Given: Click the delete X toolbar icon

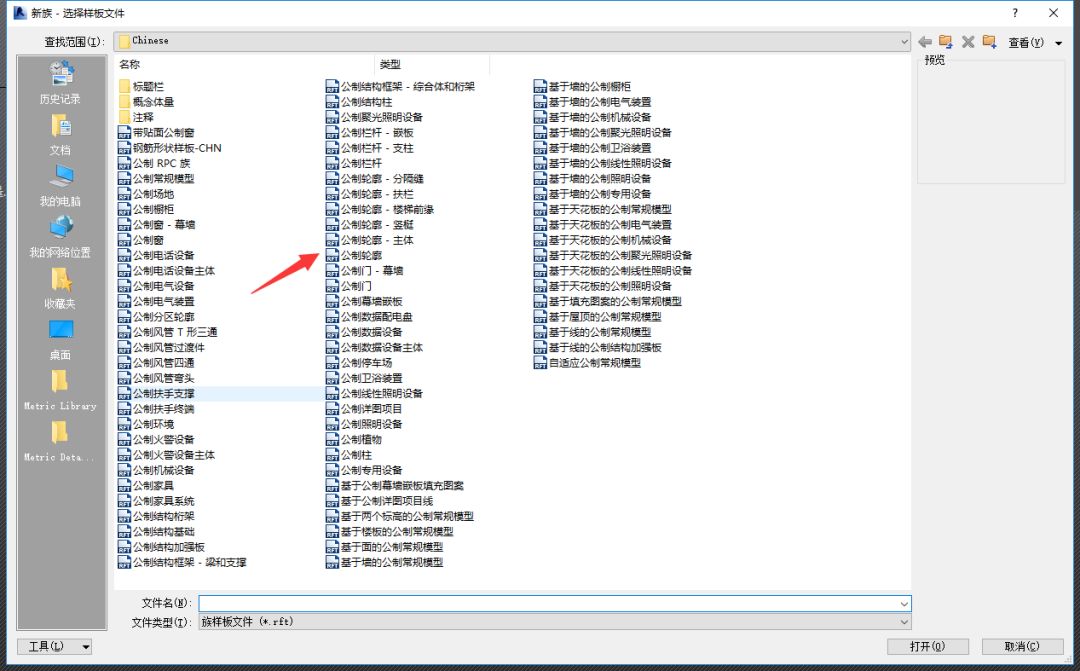Looking at the screenshot, I should tap(968, 42).
